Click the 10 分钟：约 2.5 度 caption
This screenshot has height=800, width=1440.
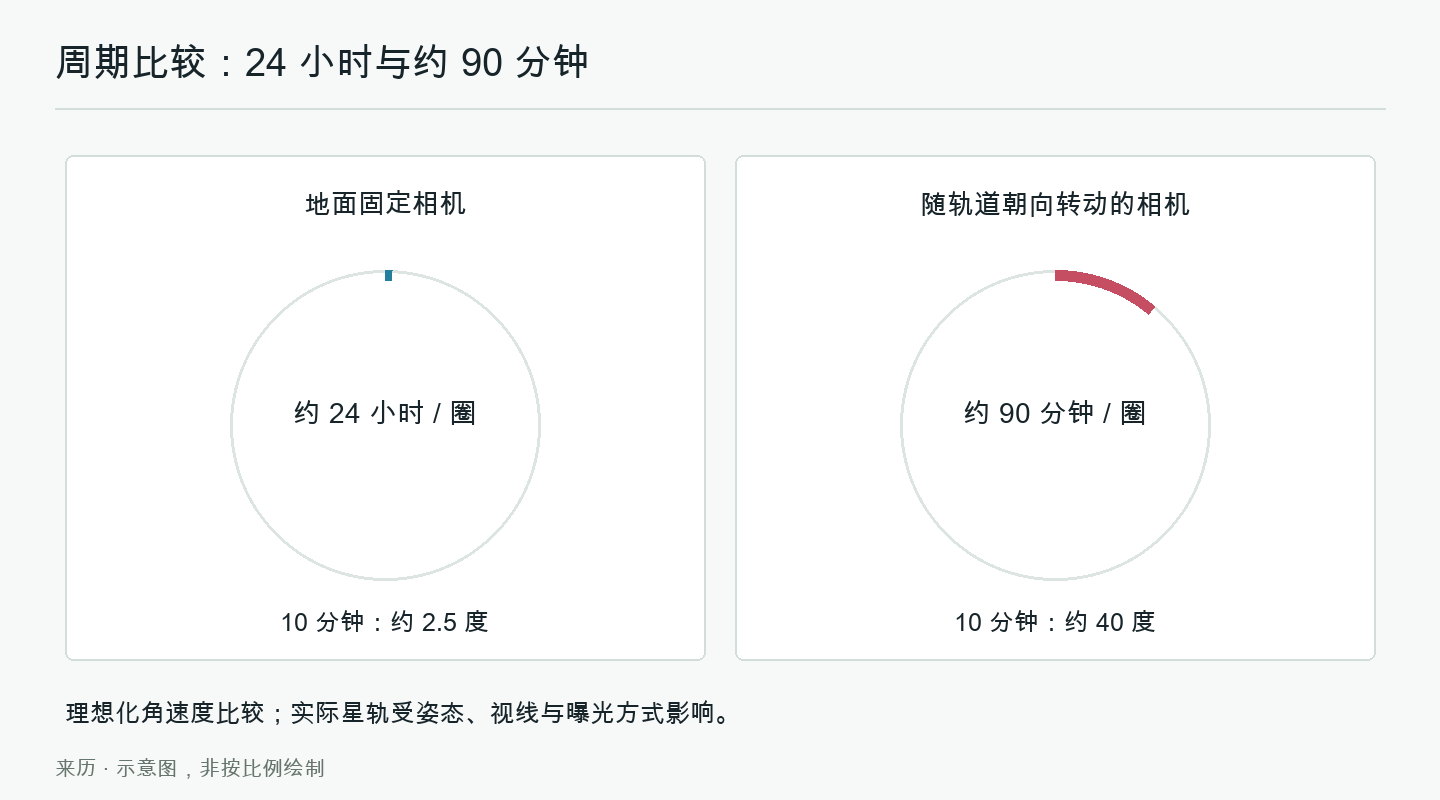tap(385, 622)
